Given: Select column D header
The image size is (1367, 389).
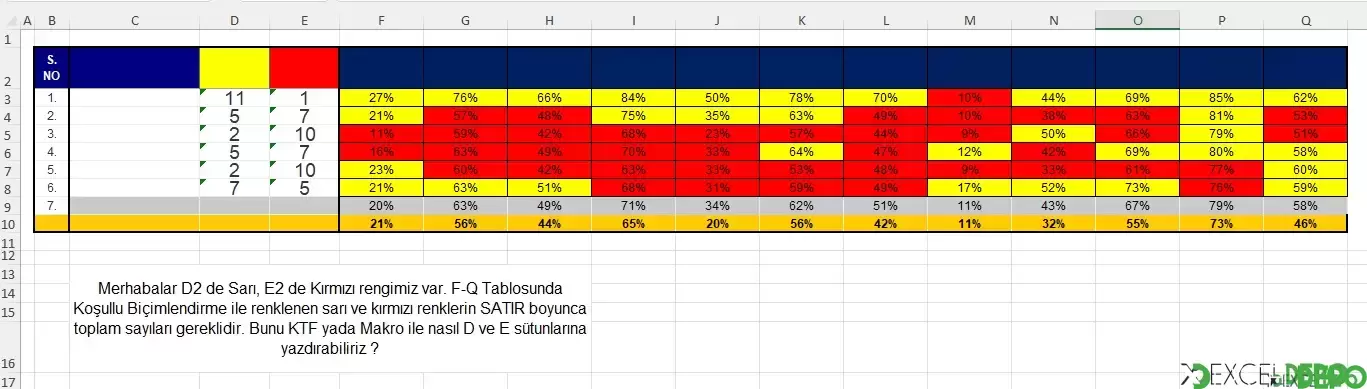Looking at the screenshot, I should (234, 20).
